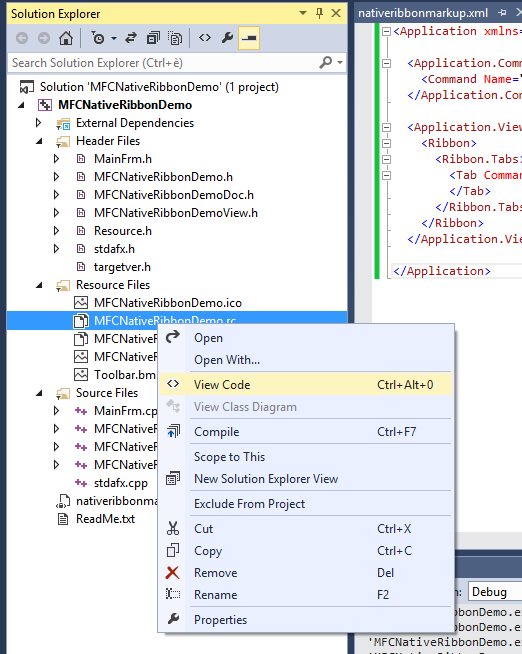The height and width of the screenshot is (654, 522).
Task: Click the Toolbar.bmp image file icon
Action: (81, 375)
